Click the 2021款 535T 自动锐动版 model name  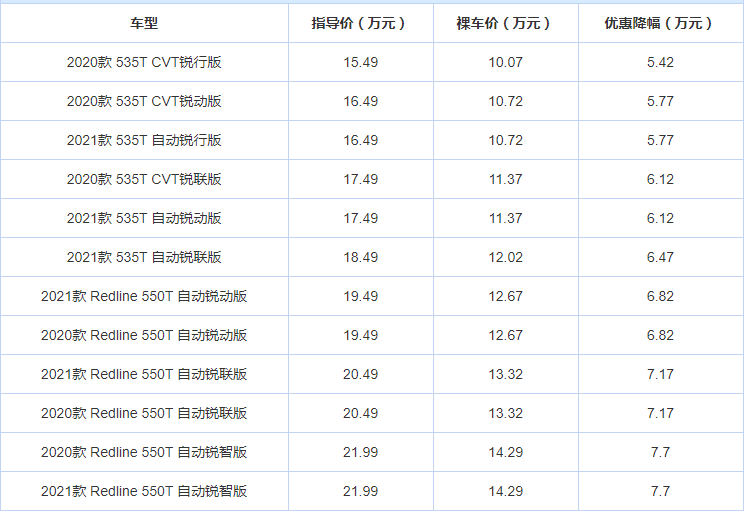pyautogui.click(x=144, y=218)
